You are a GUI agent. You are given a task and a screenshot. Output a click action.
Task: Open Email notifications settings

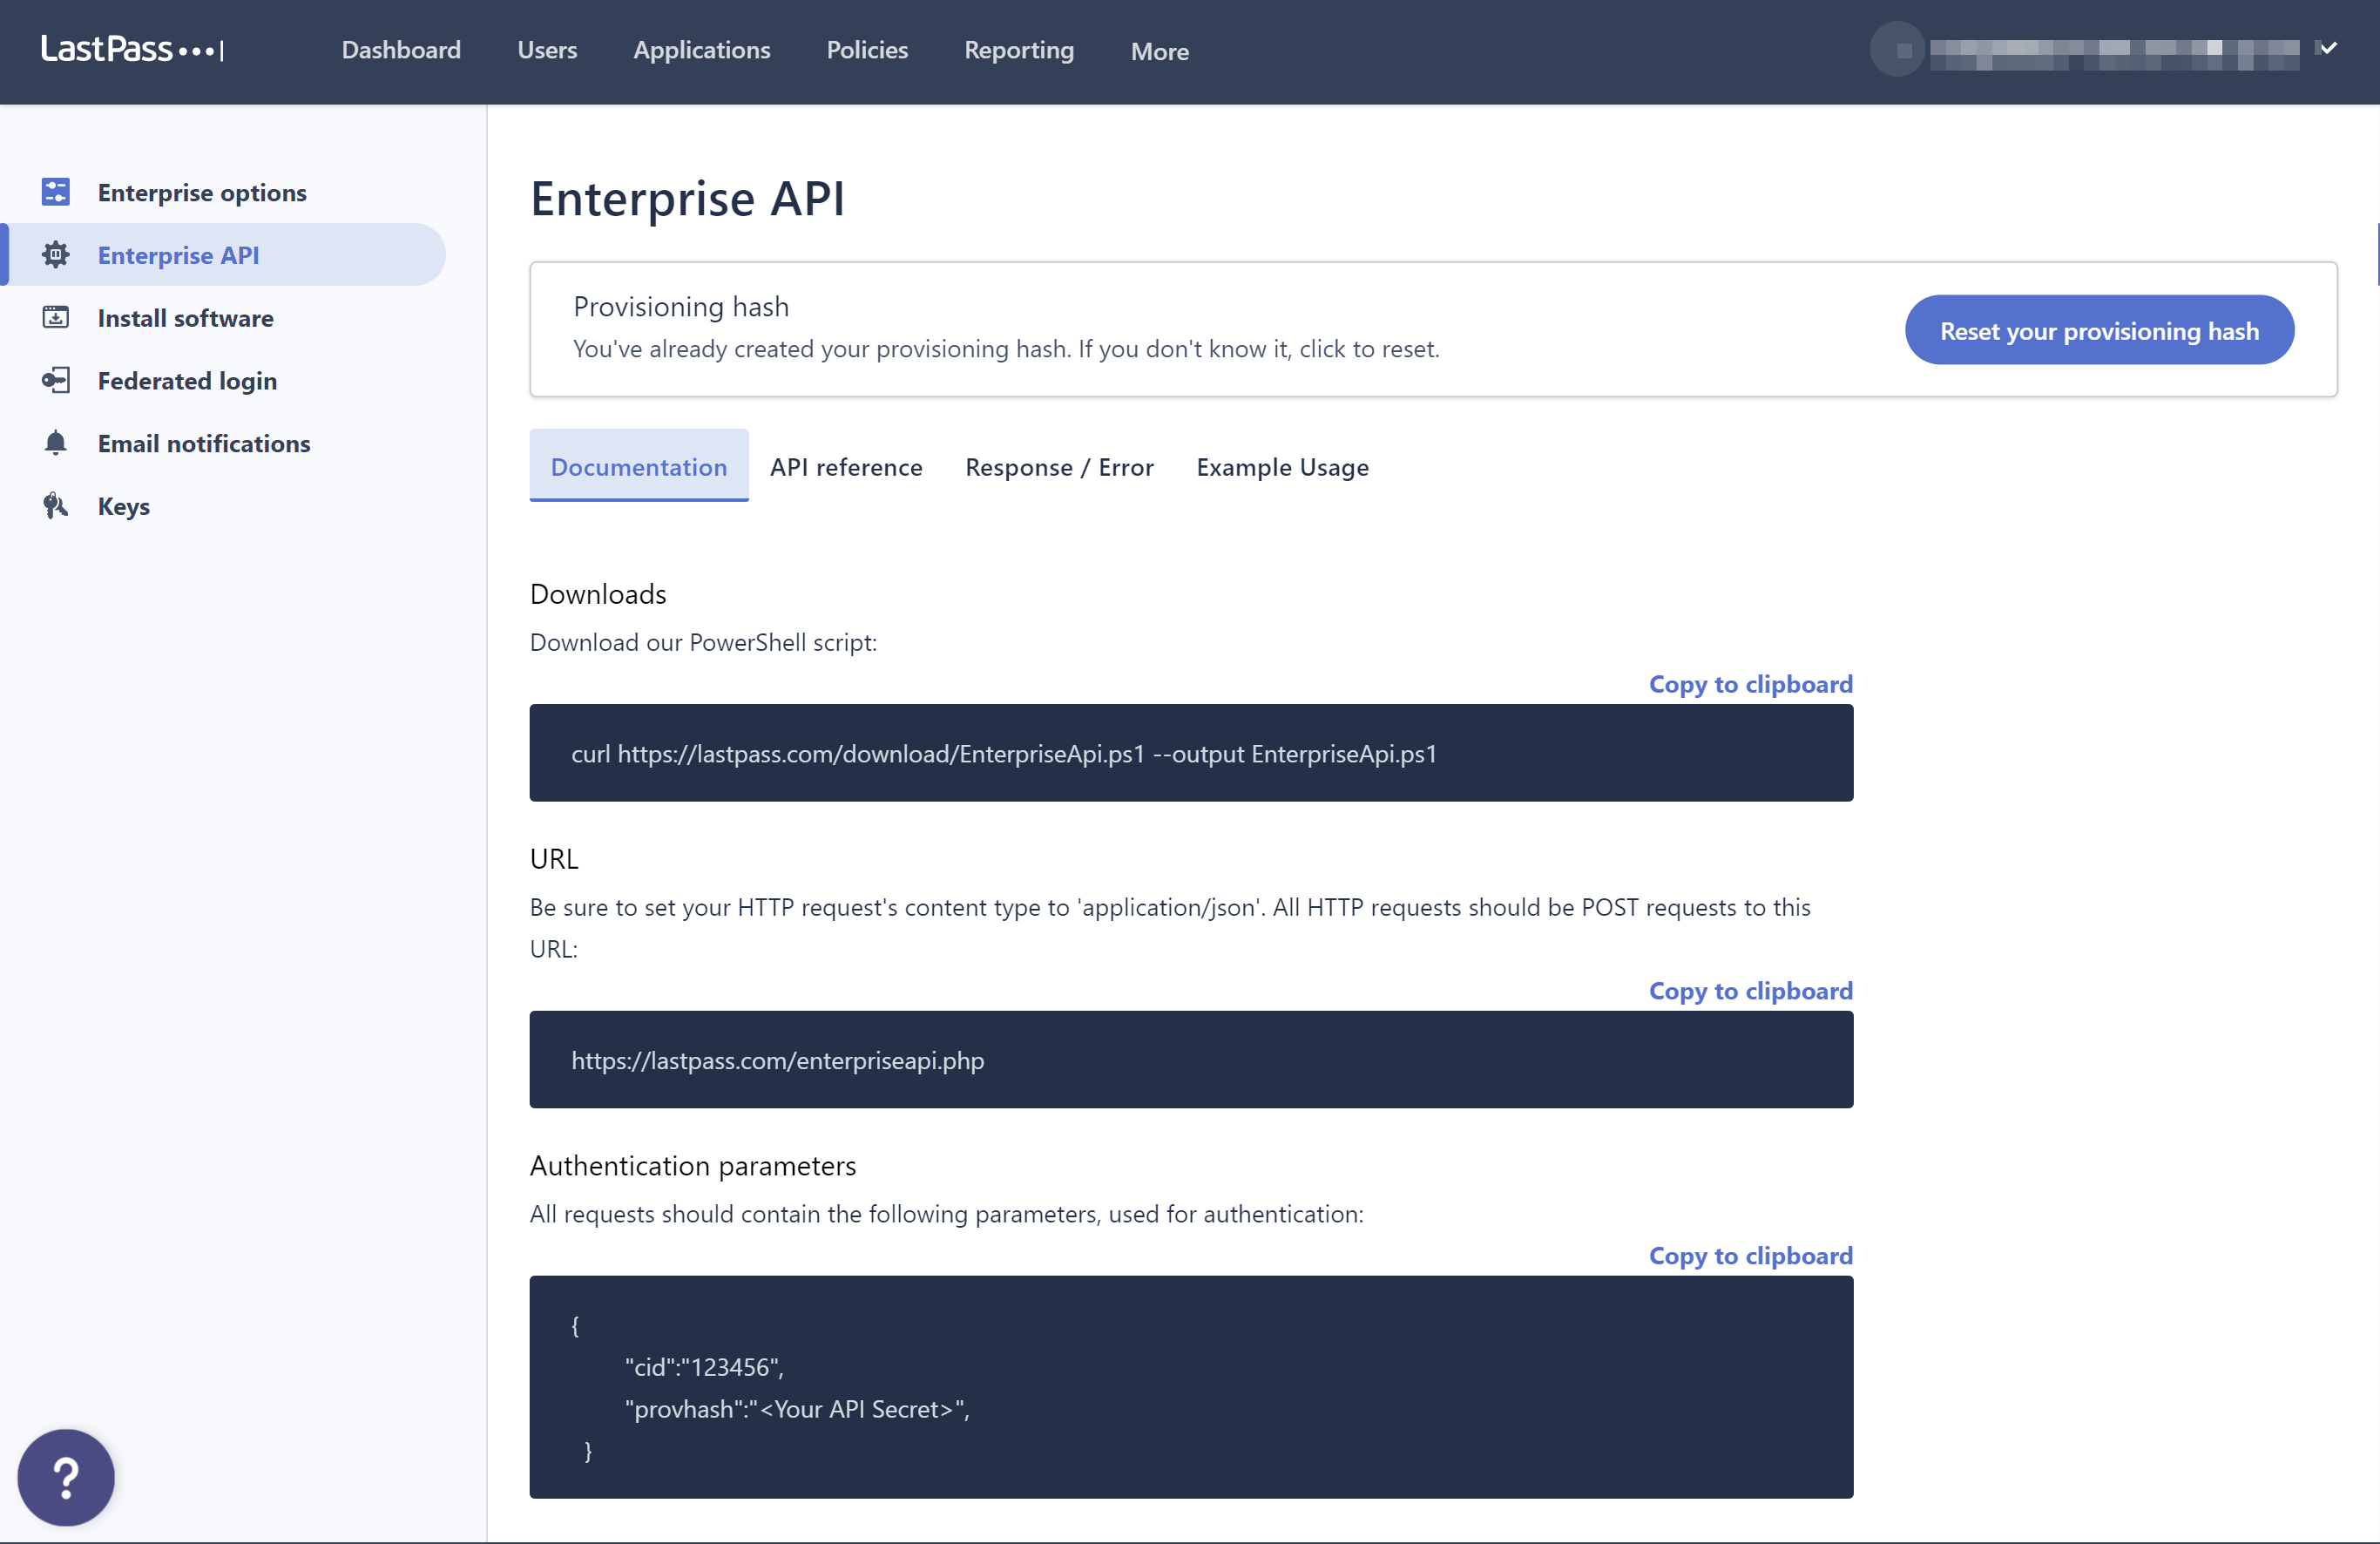pos(204,443)
